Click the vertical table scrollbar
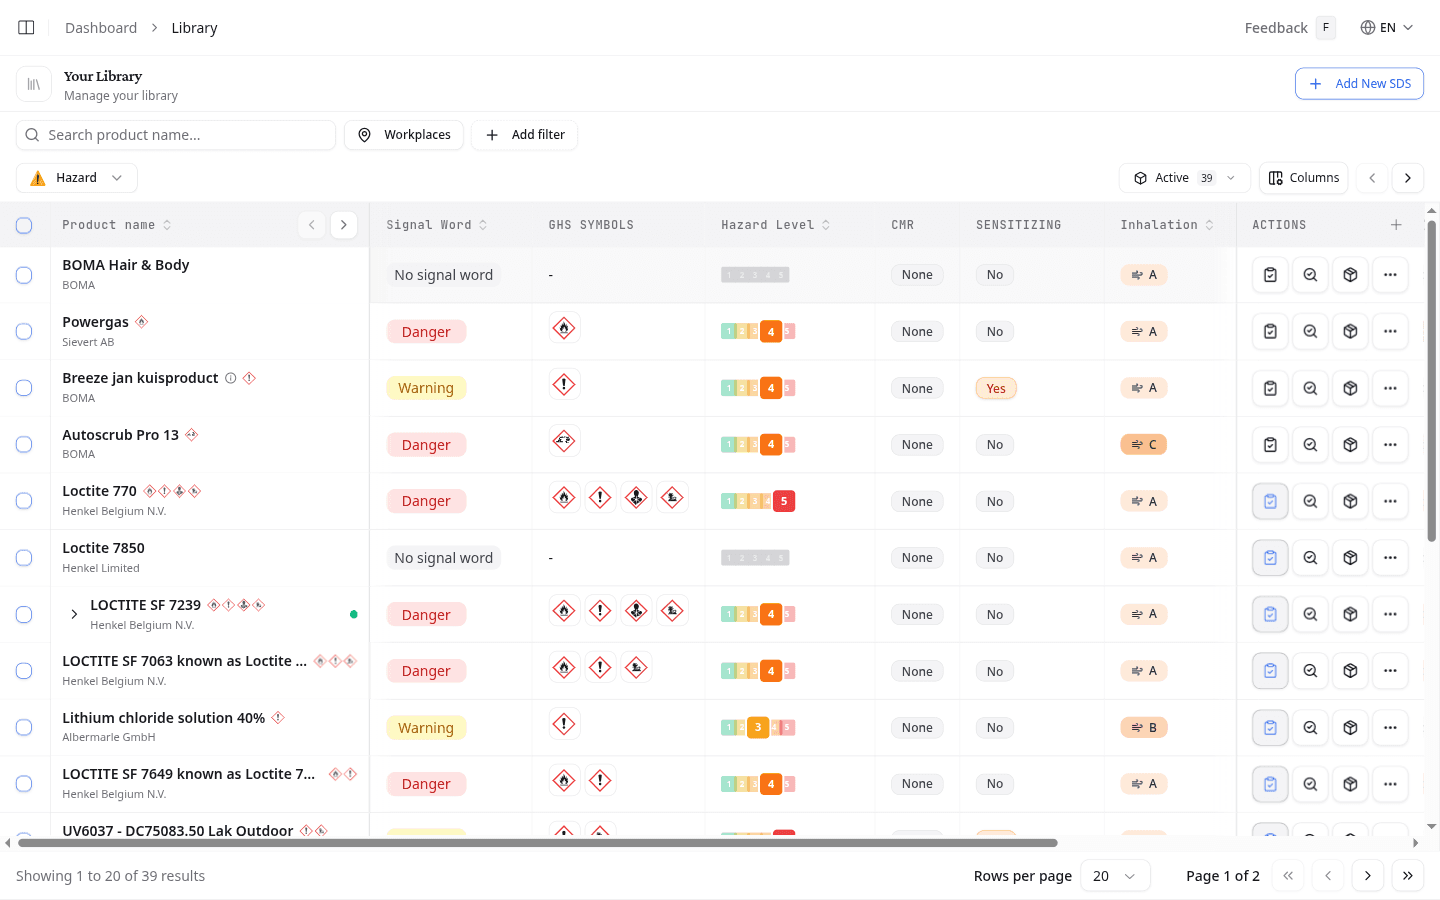The width and height of the screenshot is (1440, 900). pyautogui.click(x=1432, y=380)
